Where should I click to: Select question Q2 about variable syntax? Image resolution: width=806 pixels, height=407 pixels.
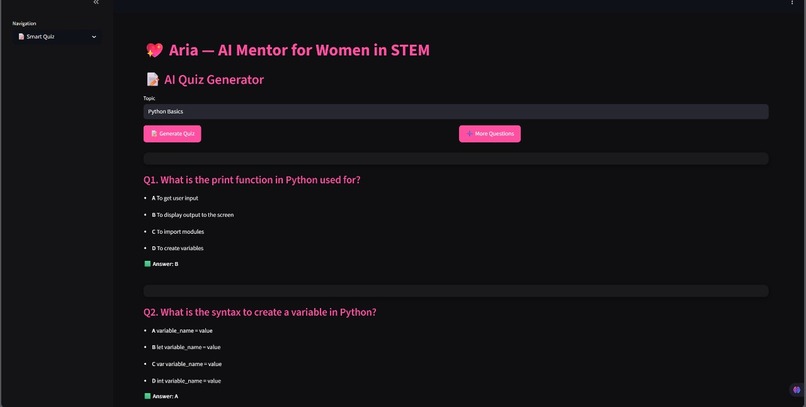point(260,312)
